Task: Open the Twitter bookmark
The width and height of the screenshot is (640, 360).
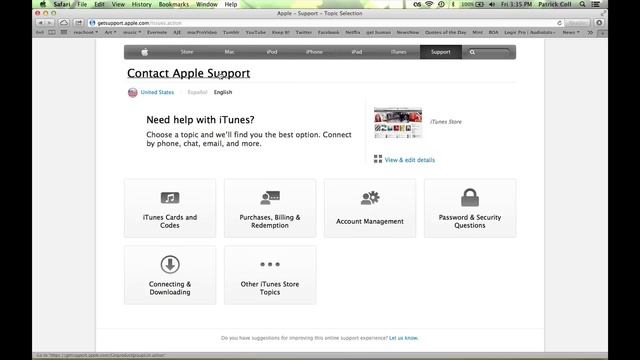Action: [304, 32]
